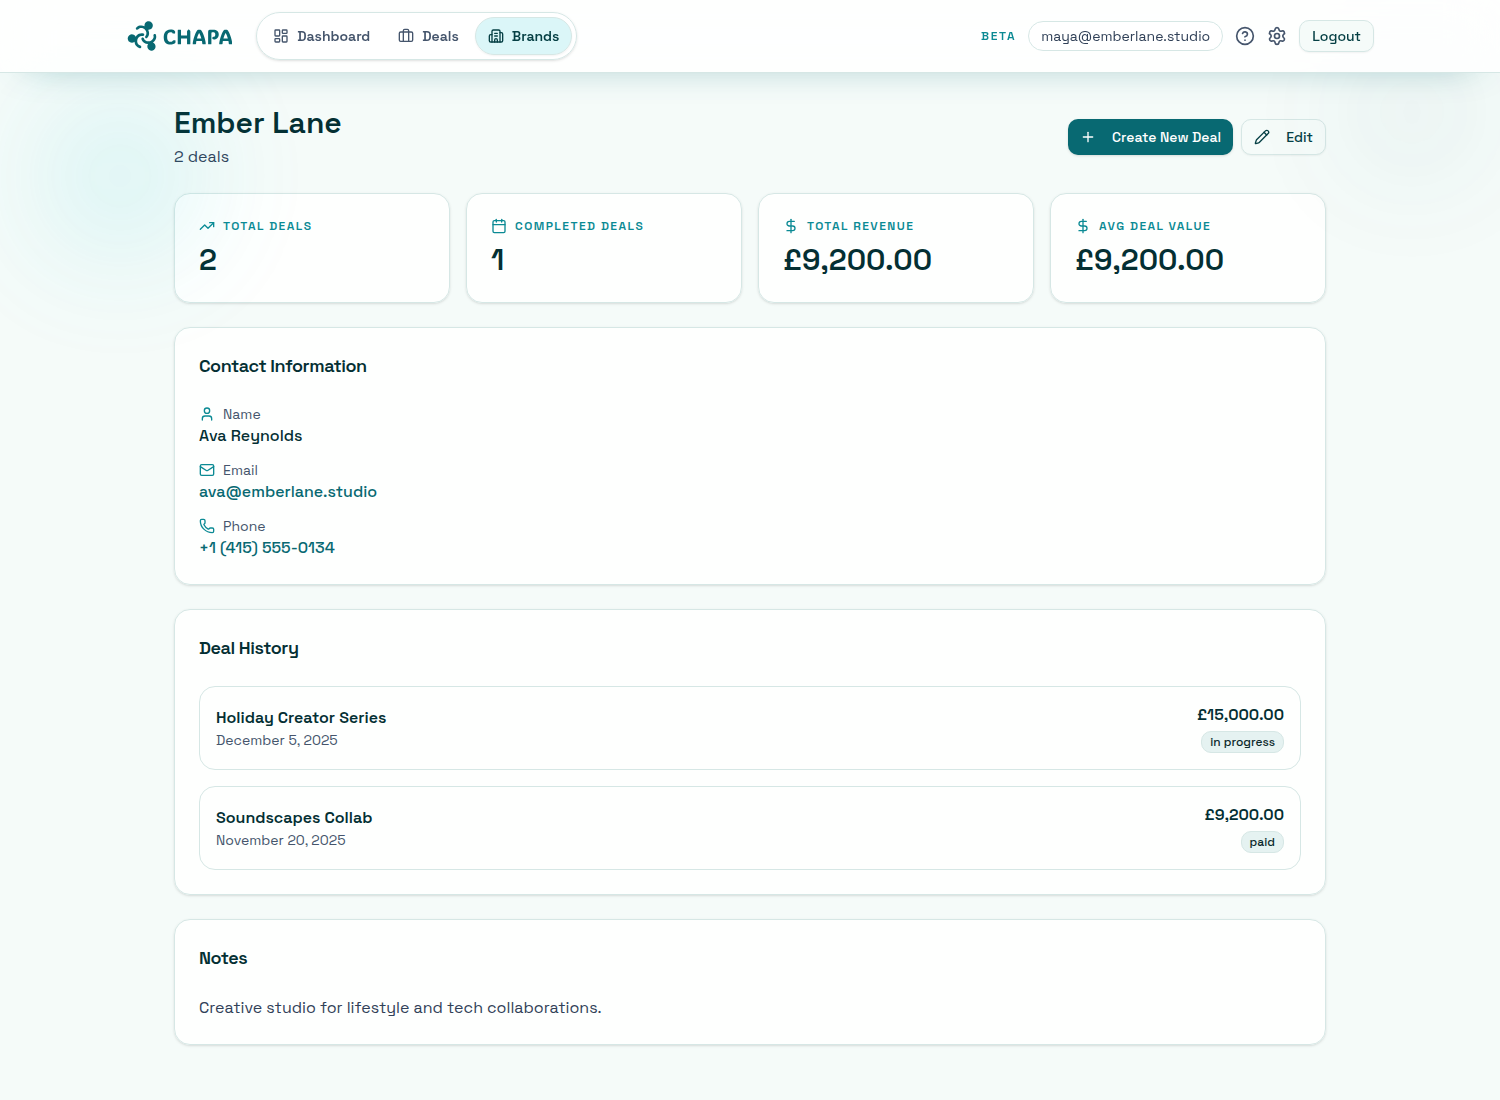The height and width of the screenshot is (1100, 1500).
Task: Click the Create New Deal button
Action: pyautogui.click(x=1150, y=137)
